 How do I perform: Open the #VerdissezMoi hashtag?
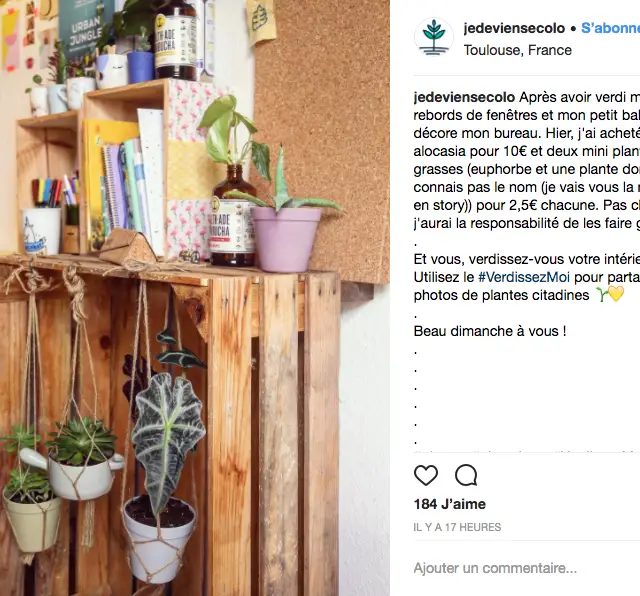tap(524, 277)
